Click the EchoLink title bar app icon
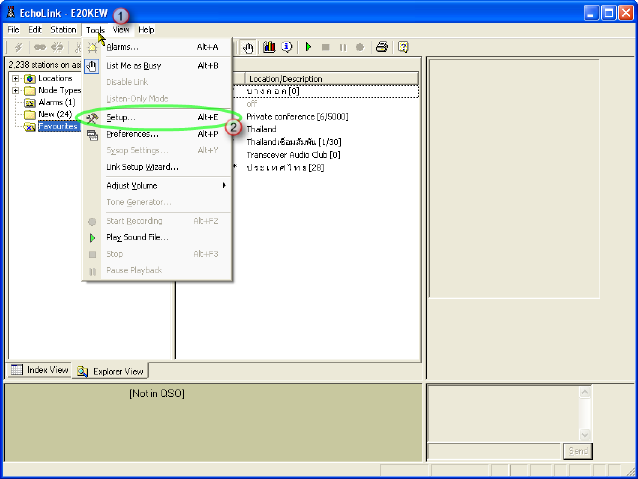Viewport: 638px width, 479px height. [11, 13]
